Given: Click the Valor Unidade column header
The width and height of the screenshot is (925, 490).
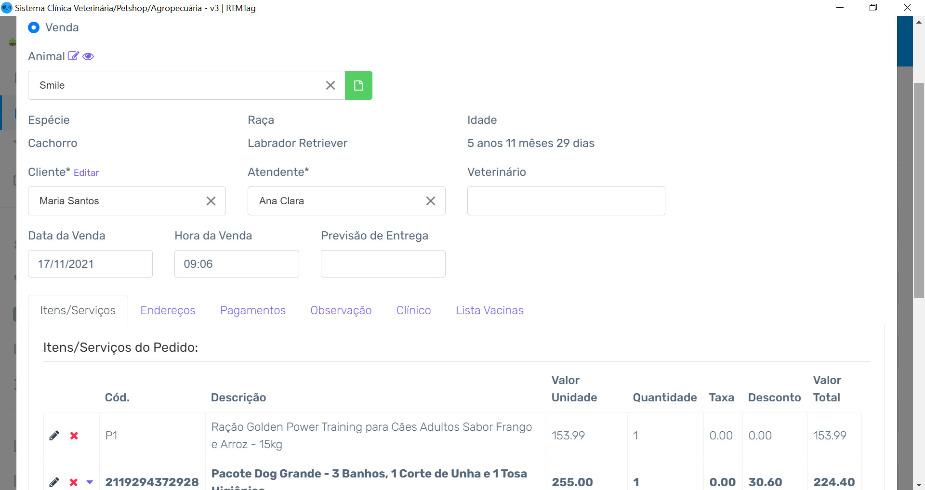Looking at the screenshot, I should coord(574,389).
